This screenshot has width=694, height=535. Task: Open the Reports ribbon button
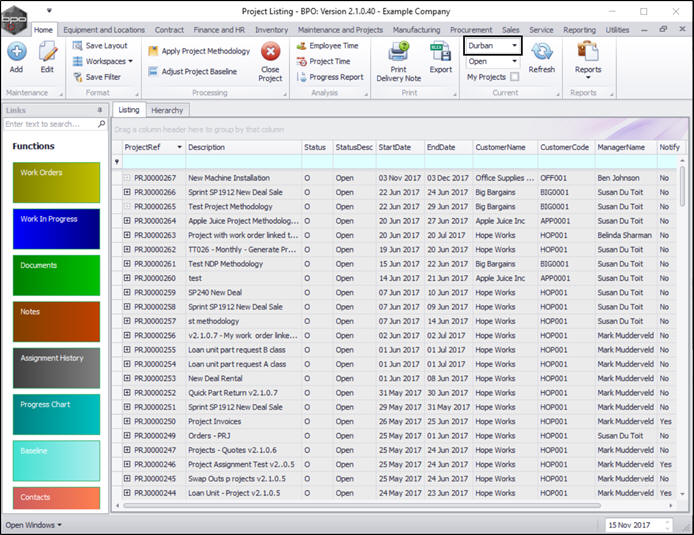588,56
